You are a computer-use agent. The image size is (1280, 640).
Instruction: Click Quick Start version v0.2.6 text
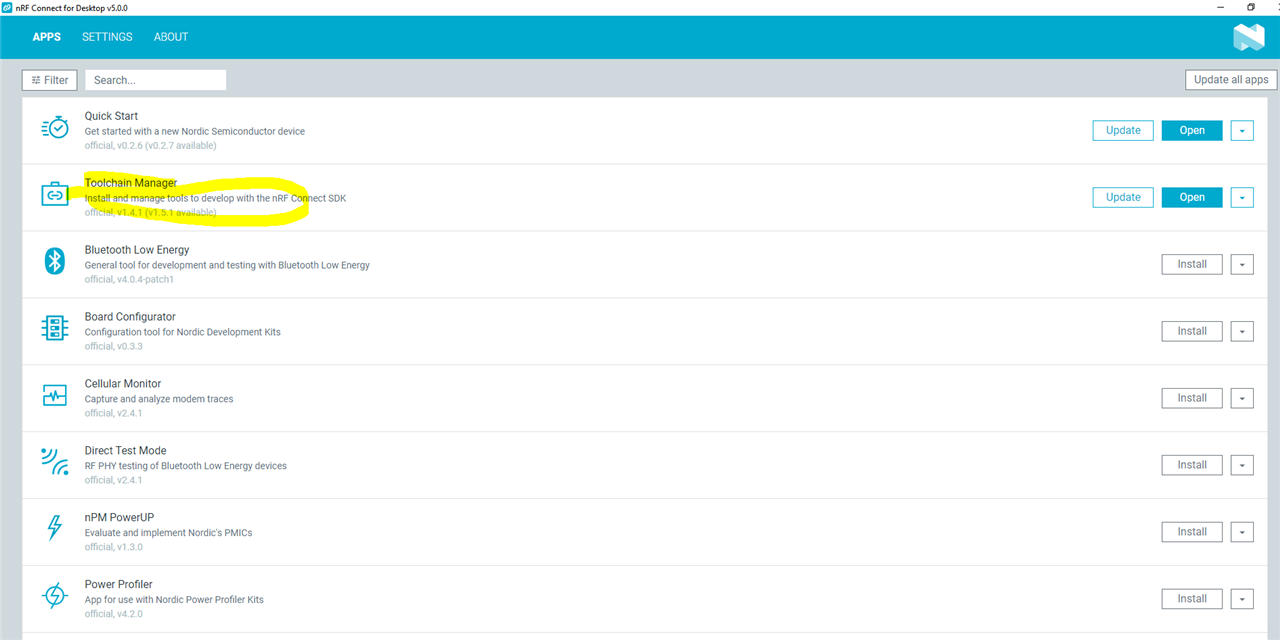[150, 145]
